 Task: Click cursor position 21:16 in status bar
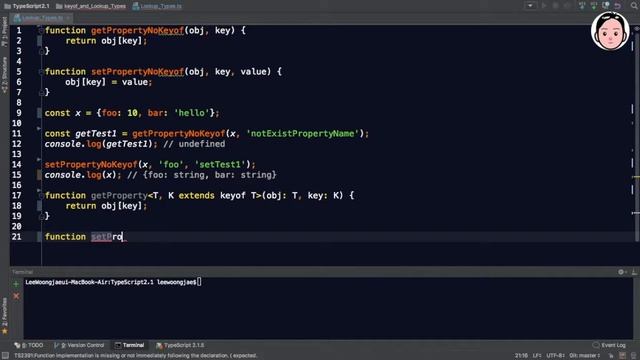(x=521, y=356)
